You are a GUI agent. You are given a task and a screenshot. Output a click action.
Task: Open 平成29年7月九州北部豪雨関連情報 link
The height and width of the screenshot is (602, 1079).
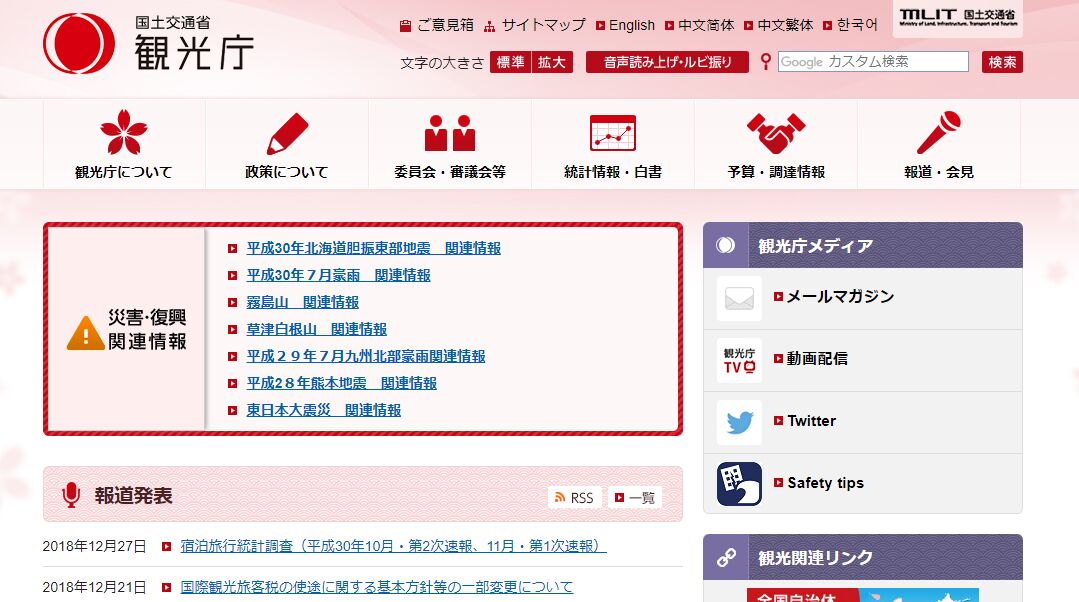click(x=366, y=356)
